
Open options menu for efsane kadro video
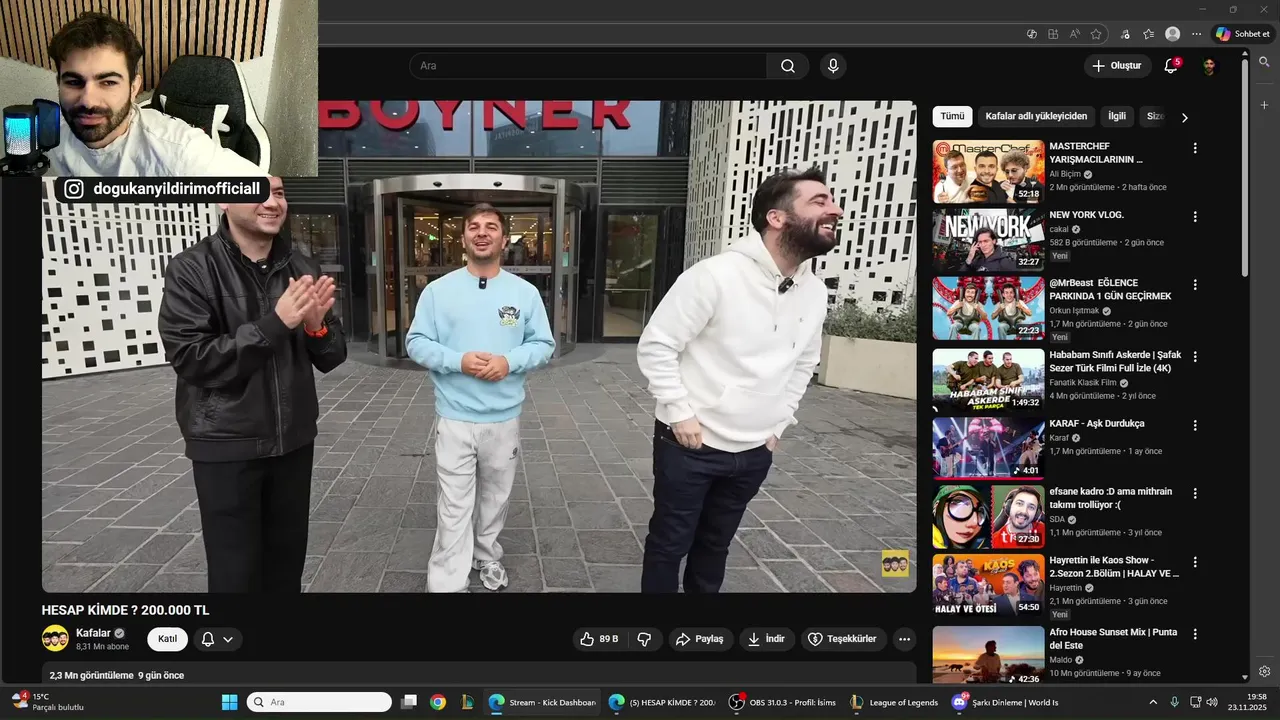[1194, 493]
